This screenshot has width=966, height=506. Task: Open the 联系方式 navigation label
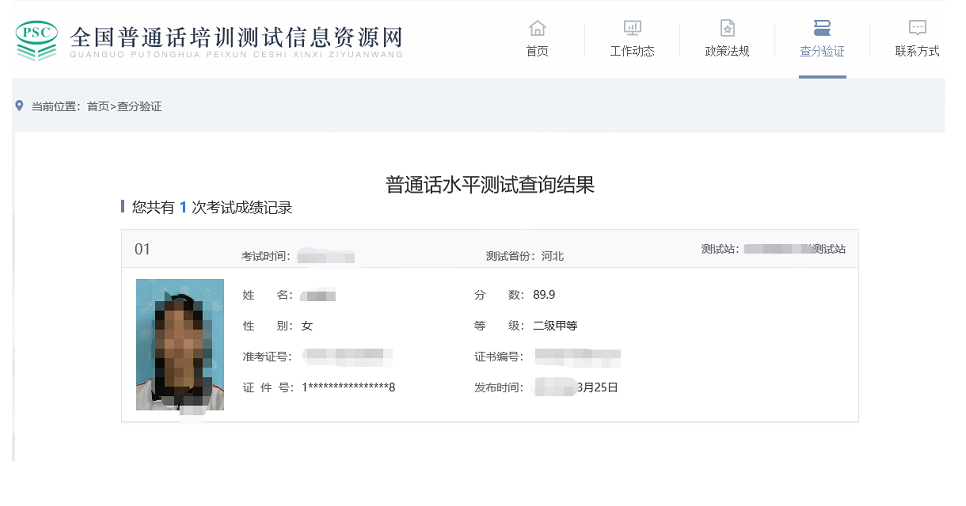tap(917, 51)
